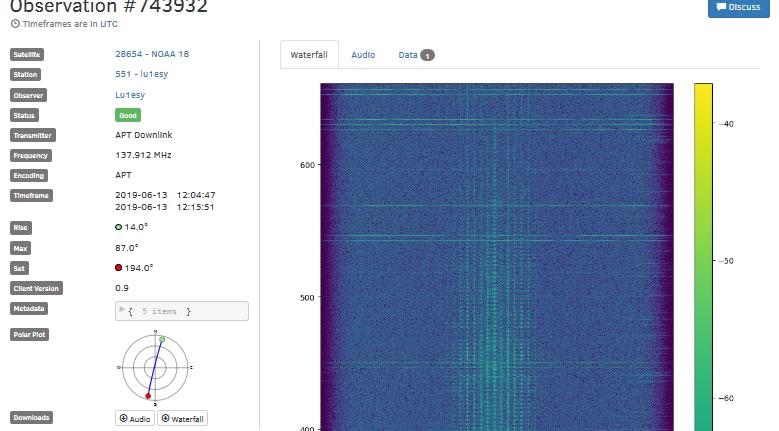Viewport: 779px width, 431px height.
Task: Open station link 551 - lu1esy
Action: pos(145,74)
